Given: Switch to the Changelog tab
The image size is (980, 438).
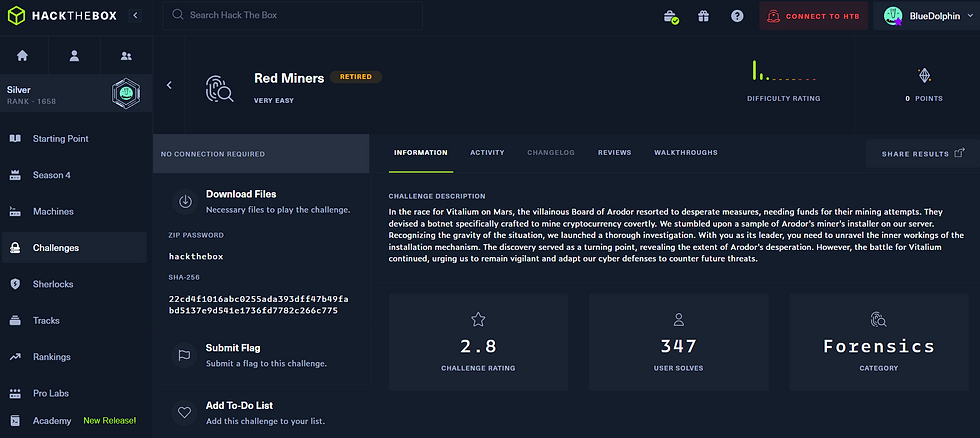Looking at the screenshot, I should (x=551, y=152).
